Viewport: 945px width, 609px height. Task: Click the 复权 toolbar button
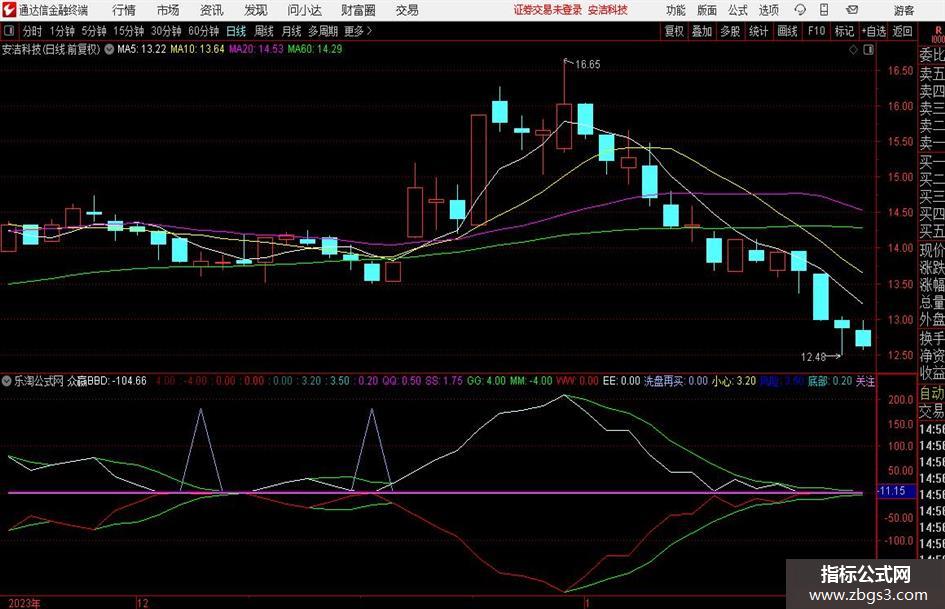pos(674,31)
